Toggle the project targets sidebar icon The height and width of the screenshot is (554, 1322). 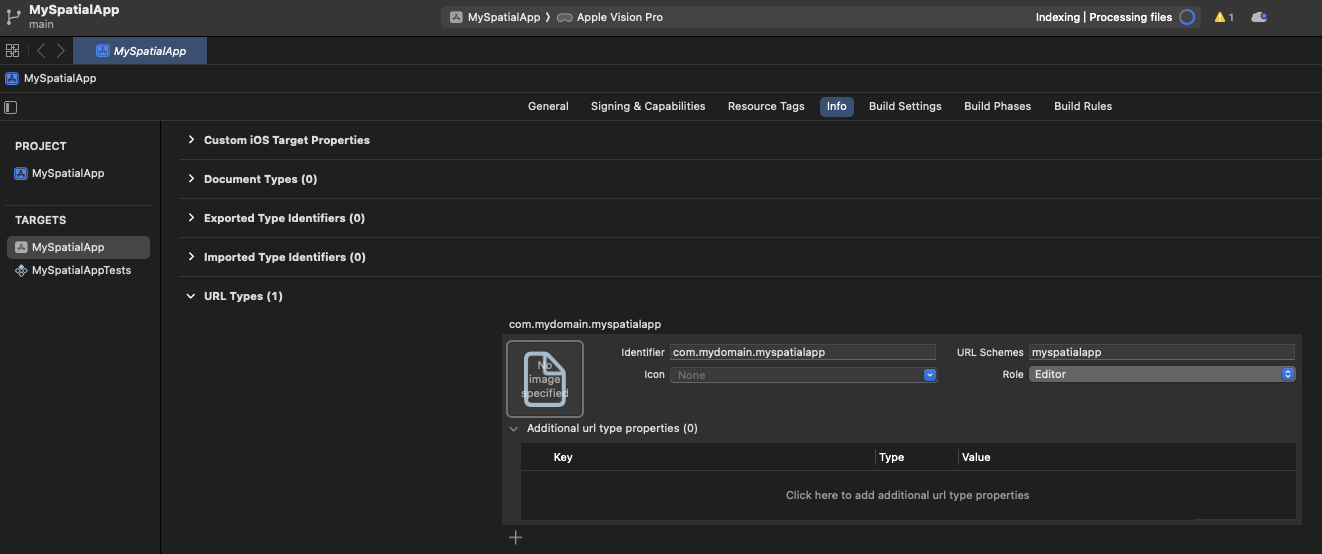pos(11,107)
